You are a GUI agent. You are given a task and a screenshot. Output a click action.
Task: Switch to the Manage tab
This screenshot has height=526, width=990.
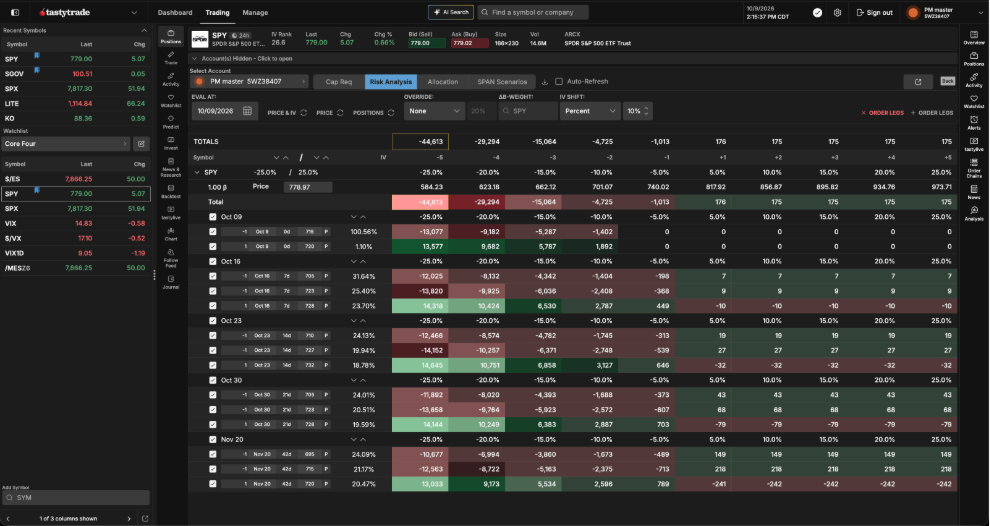pyautogui.click(x=255, y=13)
